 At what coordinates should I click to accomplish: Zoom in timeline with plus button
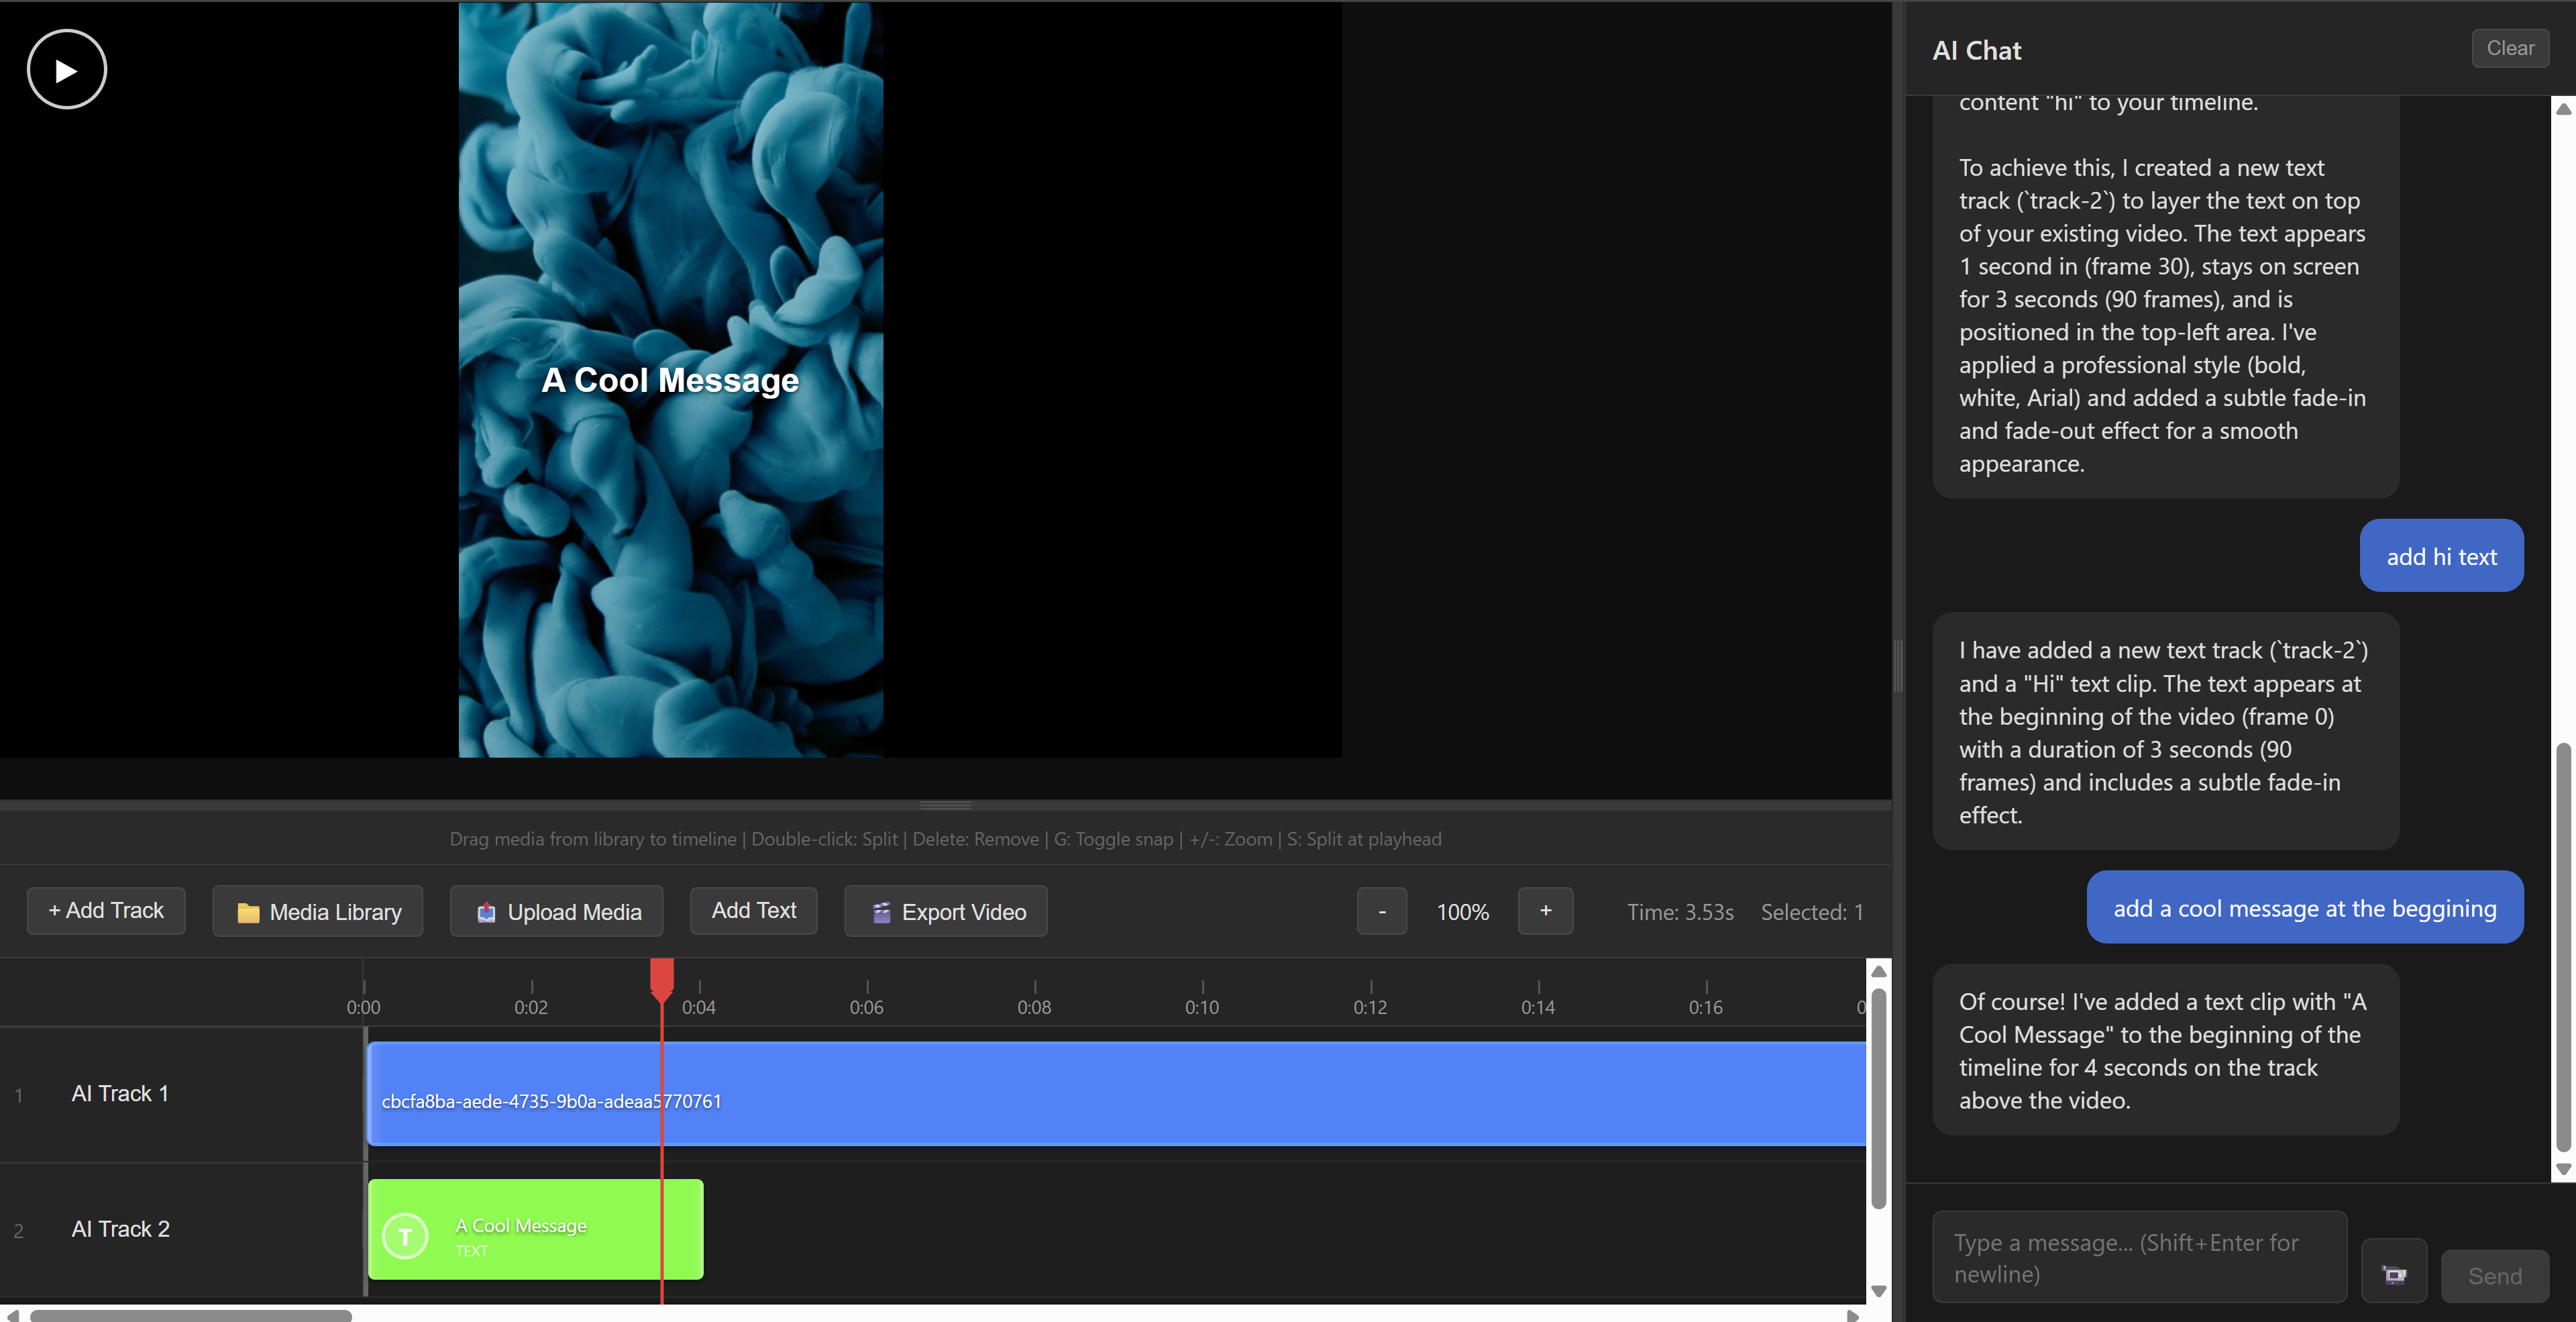[1545, 911]
